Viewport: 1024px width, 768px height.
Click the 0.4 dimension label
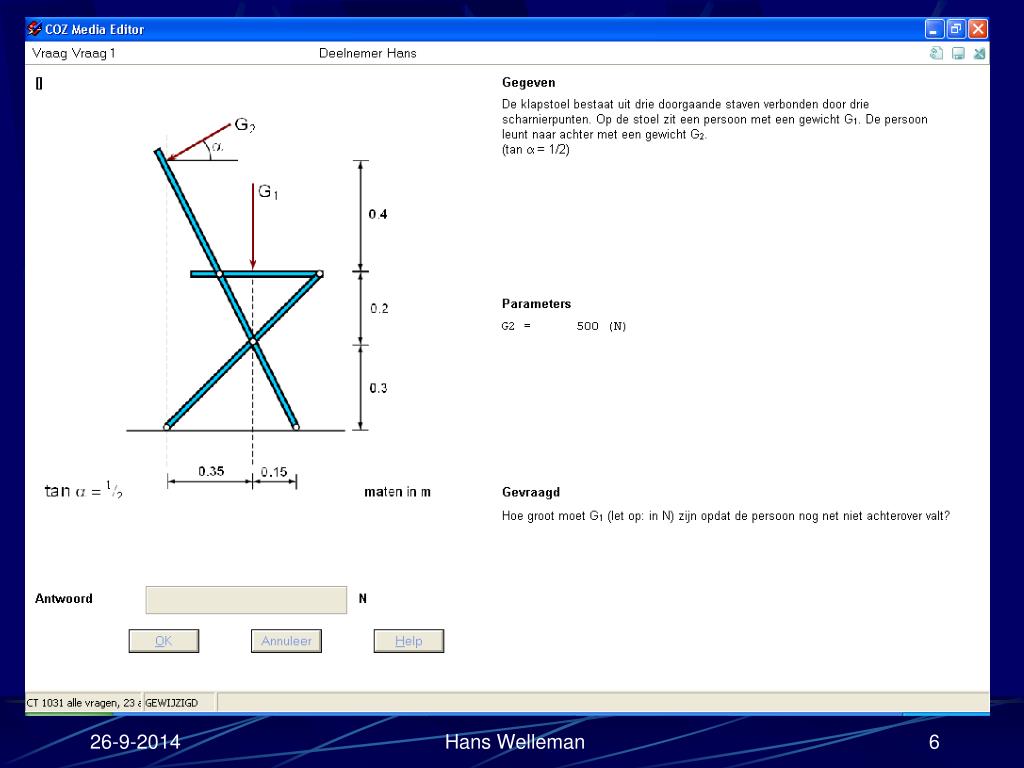(x=377, y=214)
